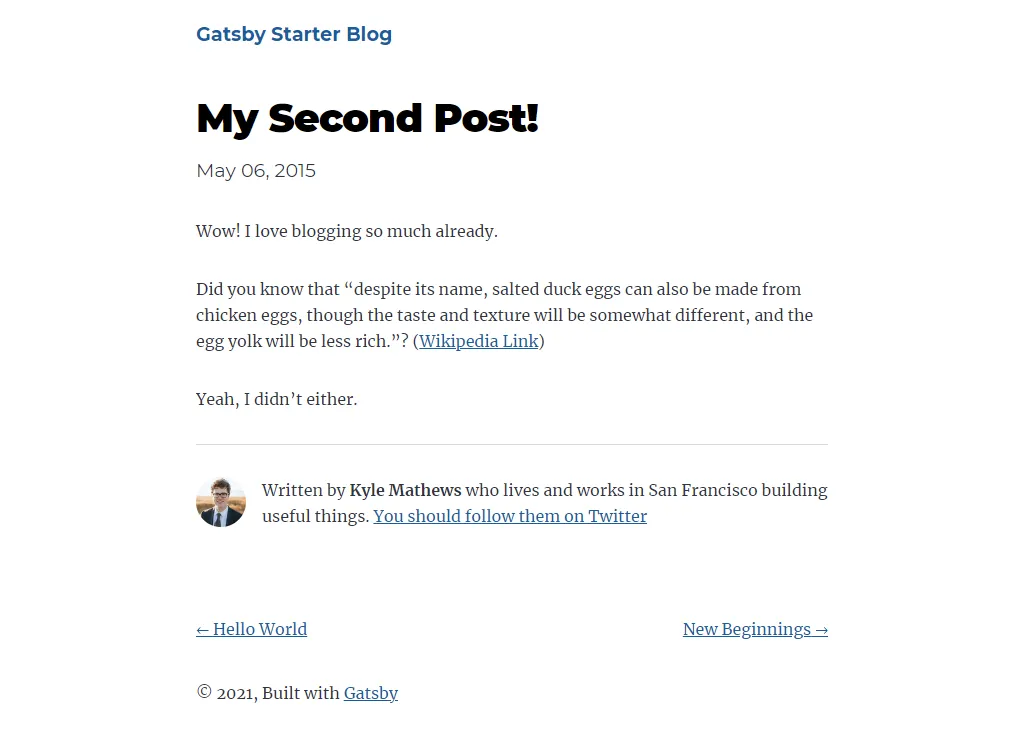1023x730 pixels.
Task: Click the 'Wow! I love blogging' paragraph
Action: click(346, 231)
